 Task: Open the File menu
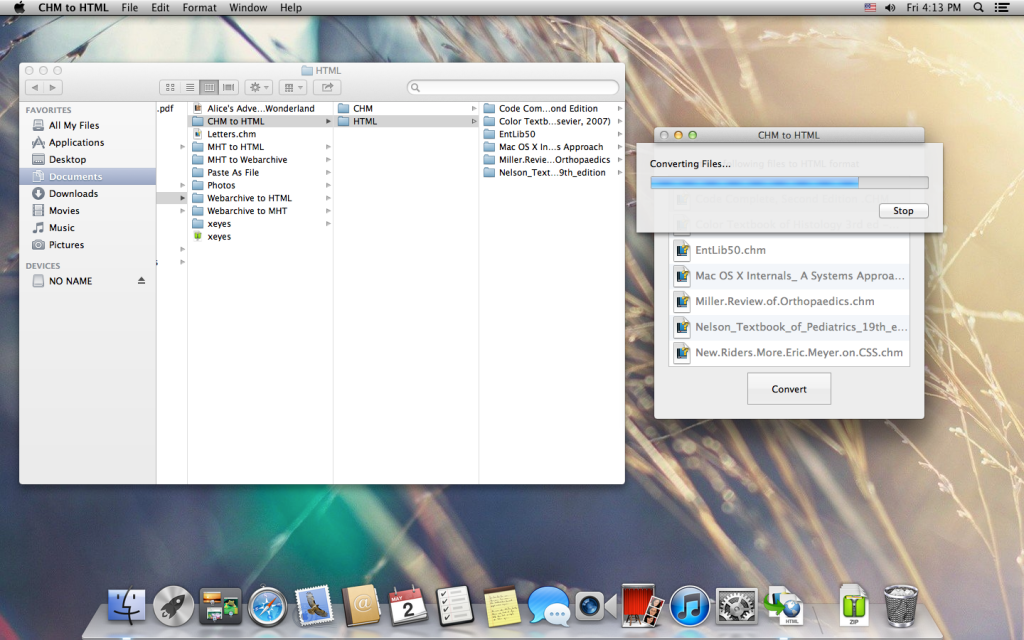(129, 8)
